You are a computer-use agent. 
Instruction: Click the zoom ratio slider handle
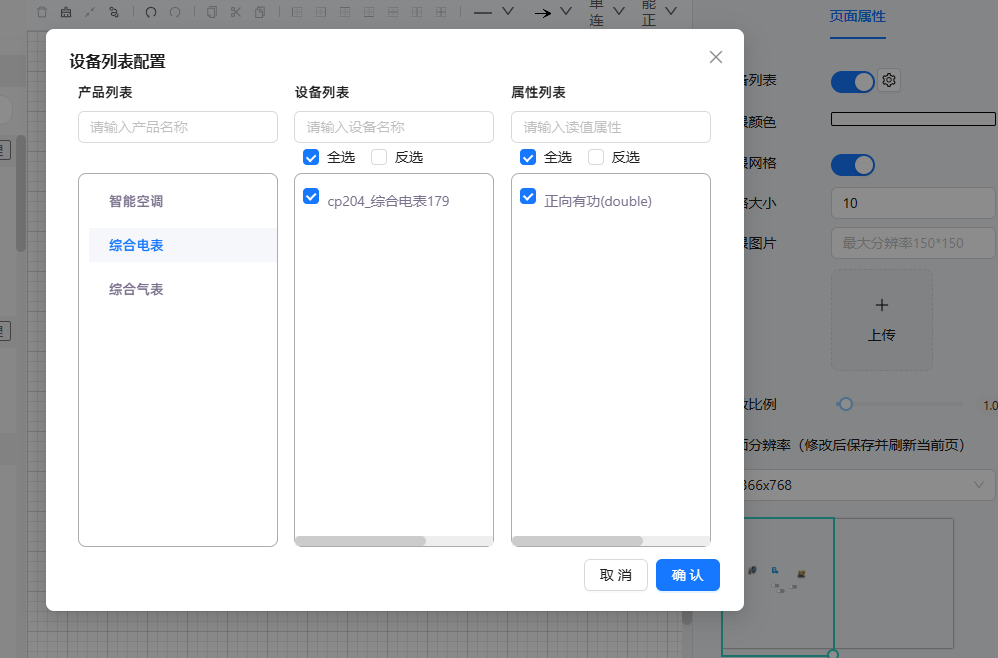coord(845,404)
